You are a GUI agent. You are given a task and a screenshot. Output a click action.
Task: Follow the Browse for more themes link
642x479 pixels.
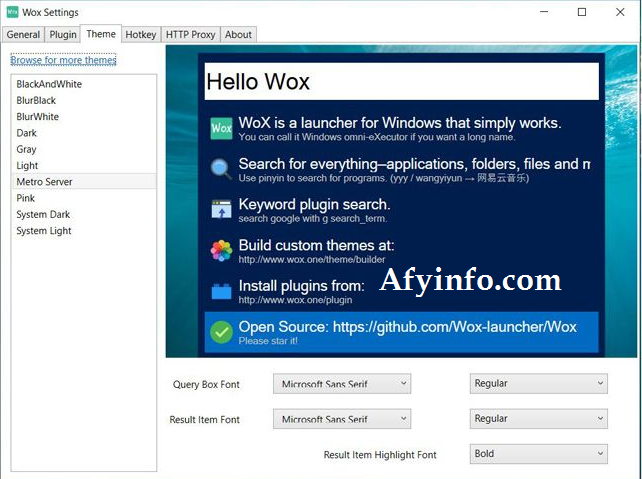63,60
